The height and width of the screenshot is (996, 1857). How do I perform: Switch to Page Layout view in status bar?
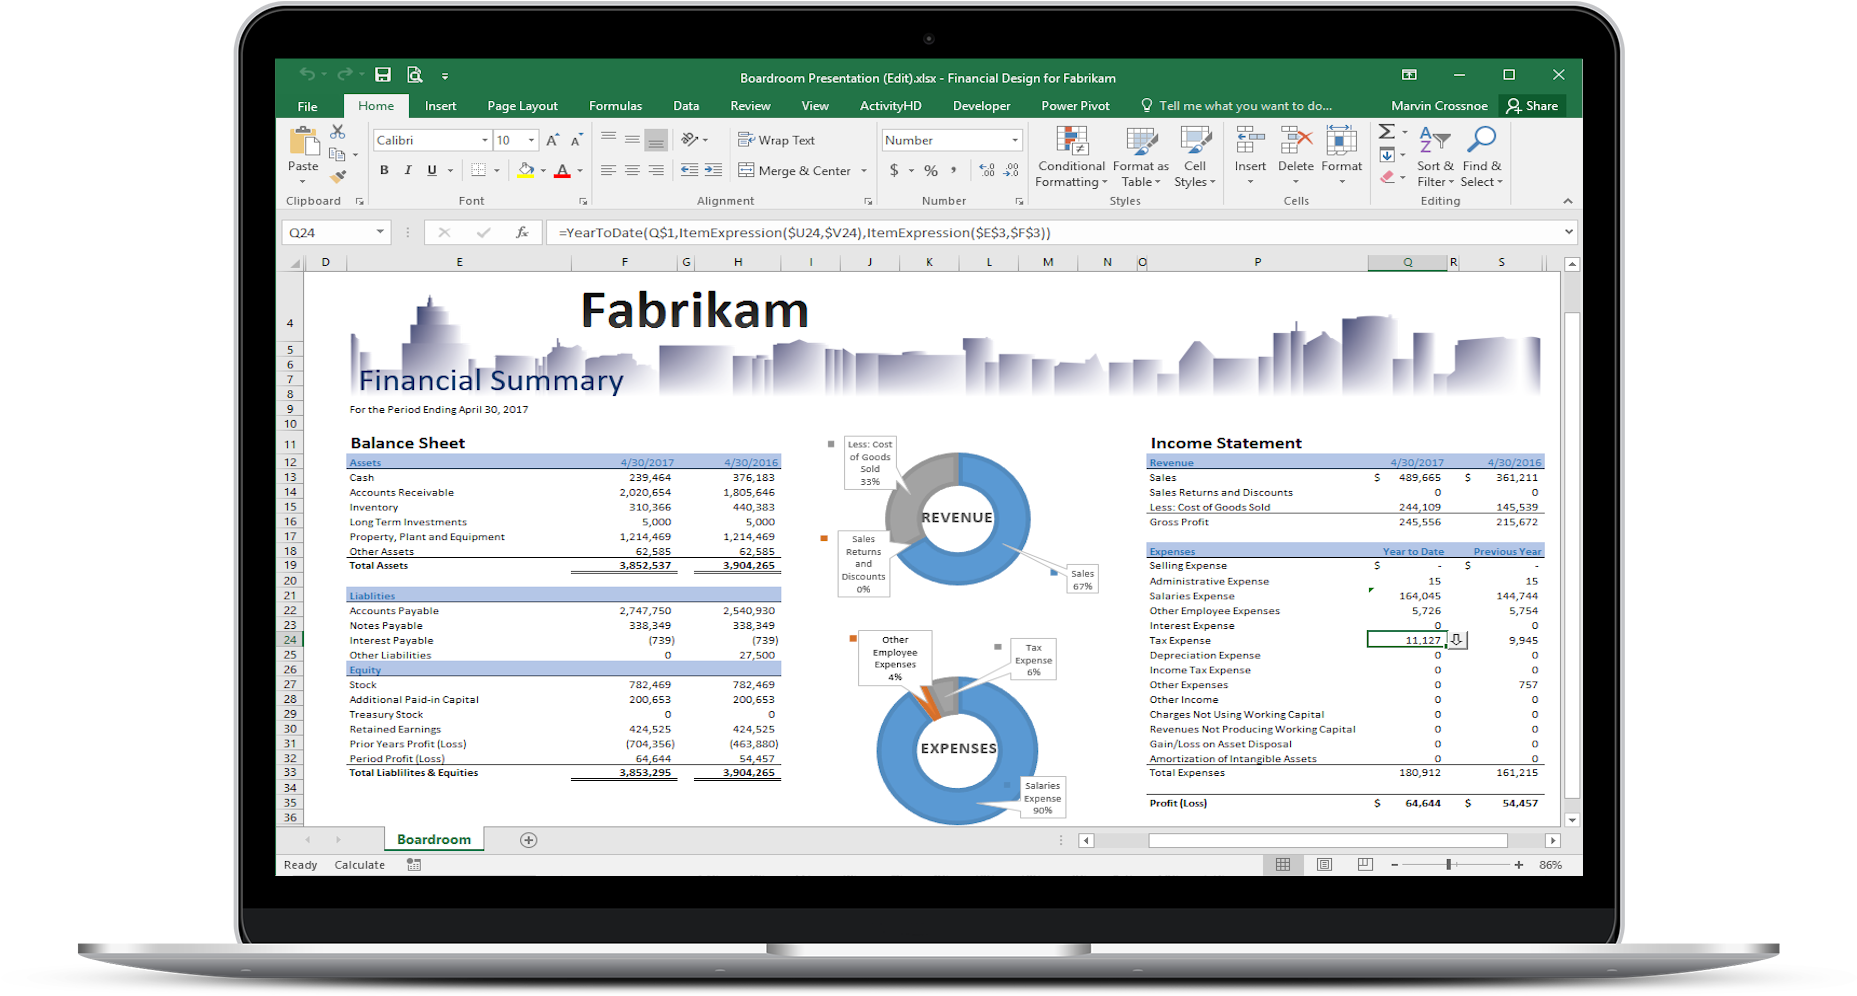click(1324, 865)
